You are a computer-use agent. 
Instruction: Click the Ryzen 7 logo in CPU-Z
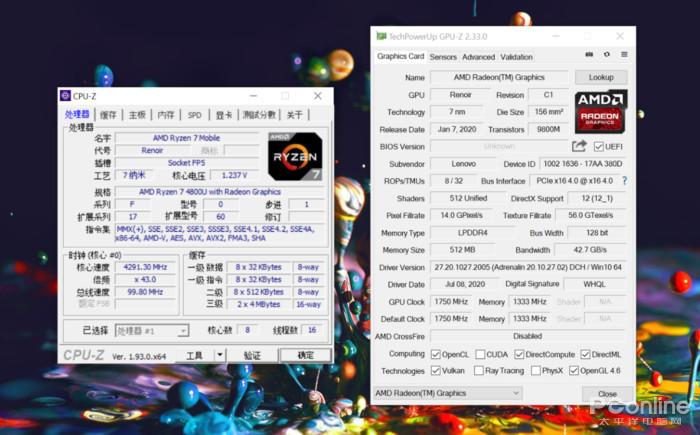pos(295,156)
